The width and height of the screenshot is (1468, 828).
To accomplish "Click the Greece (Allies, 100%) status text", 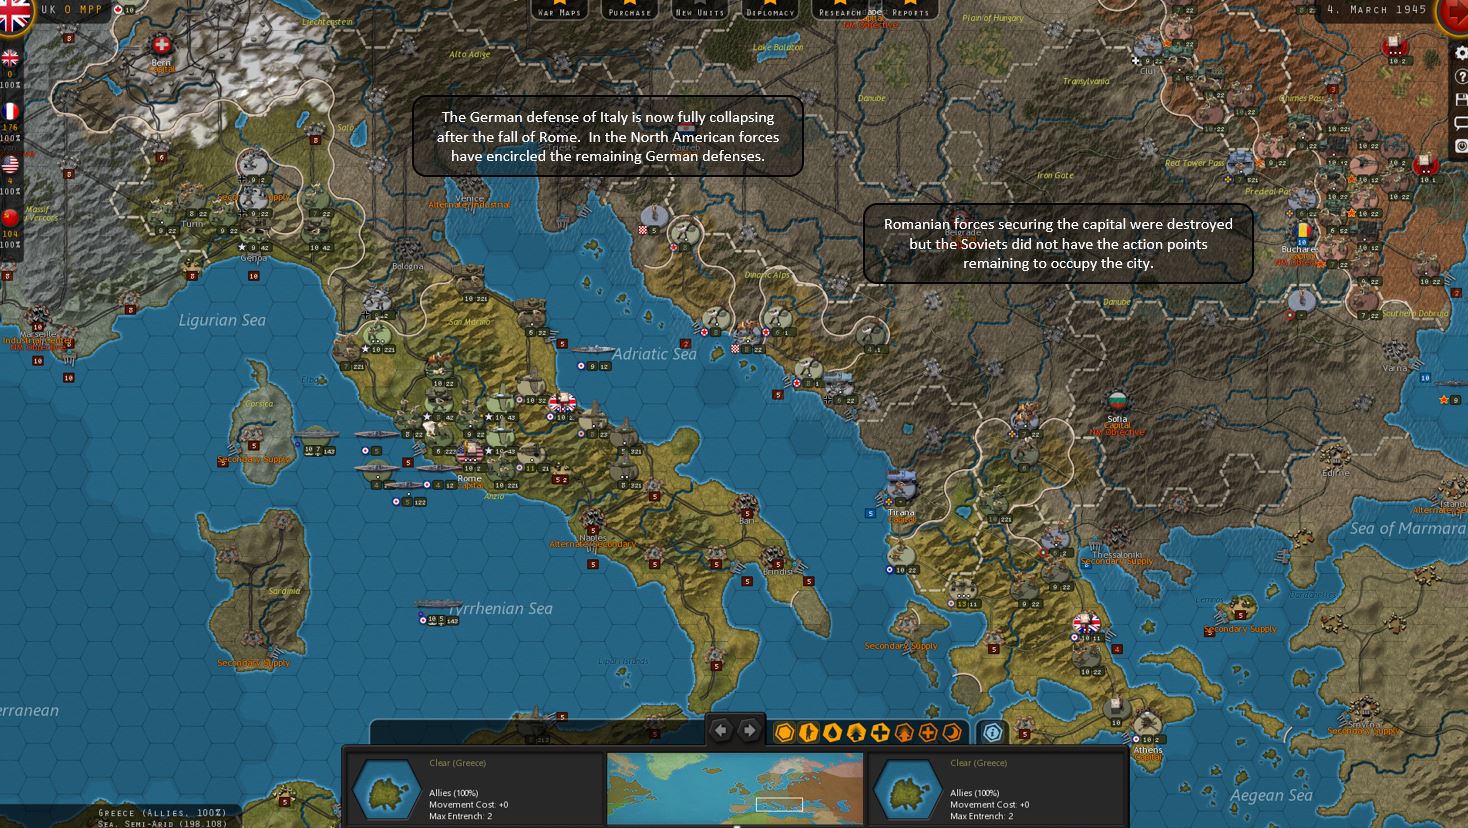I will (x=162, y=812).
